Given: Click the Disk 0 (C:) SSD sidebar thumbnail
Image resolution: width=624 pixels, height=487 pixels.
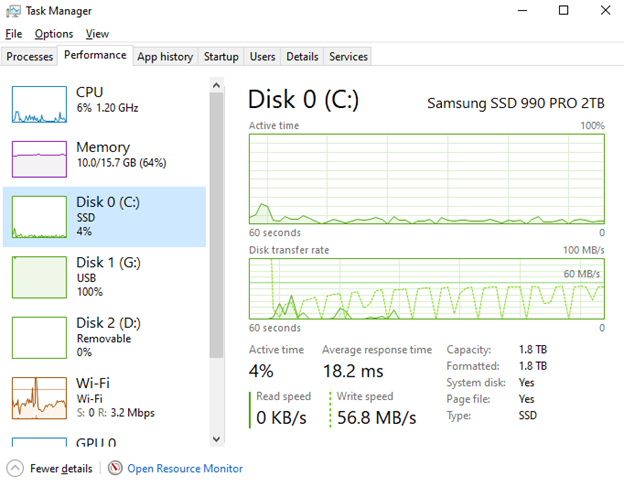Looking at the screenshot, I should pos(39,217).
